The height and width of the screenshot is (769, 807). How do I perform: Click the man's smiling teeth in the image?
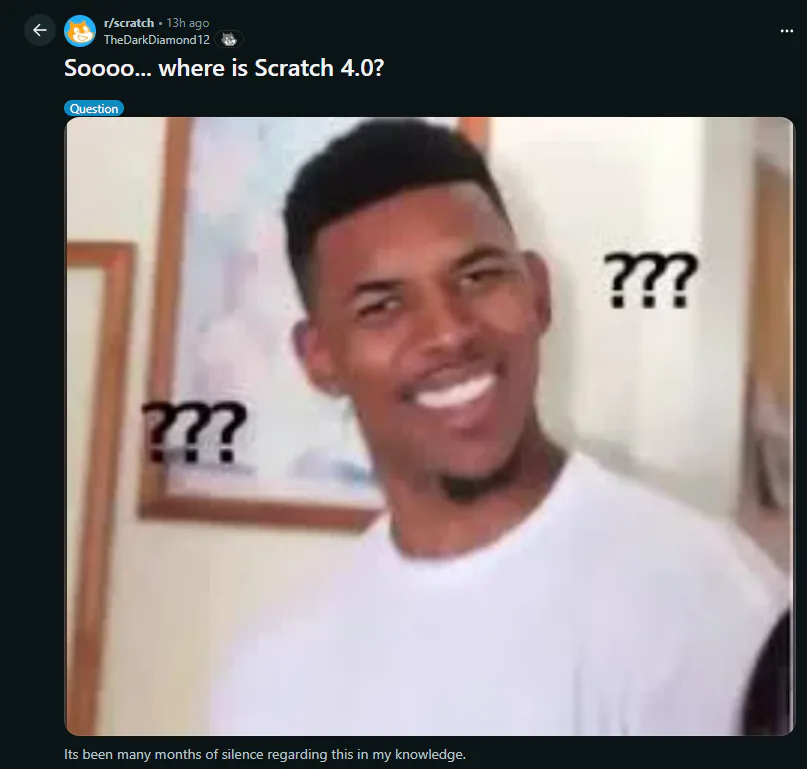[x=454, y=391]
